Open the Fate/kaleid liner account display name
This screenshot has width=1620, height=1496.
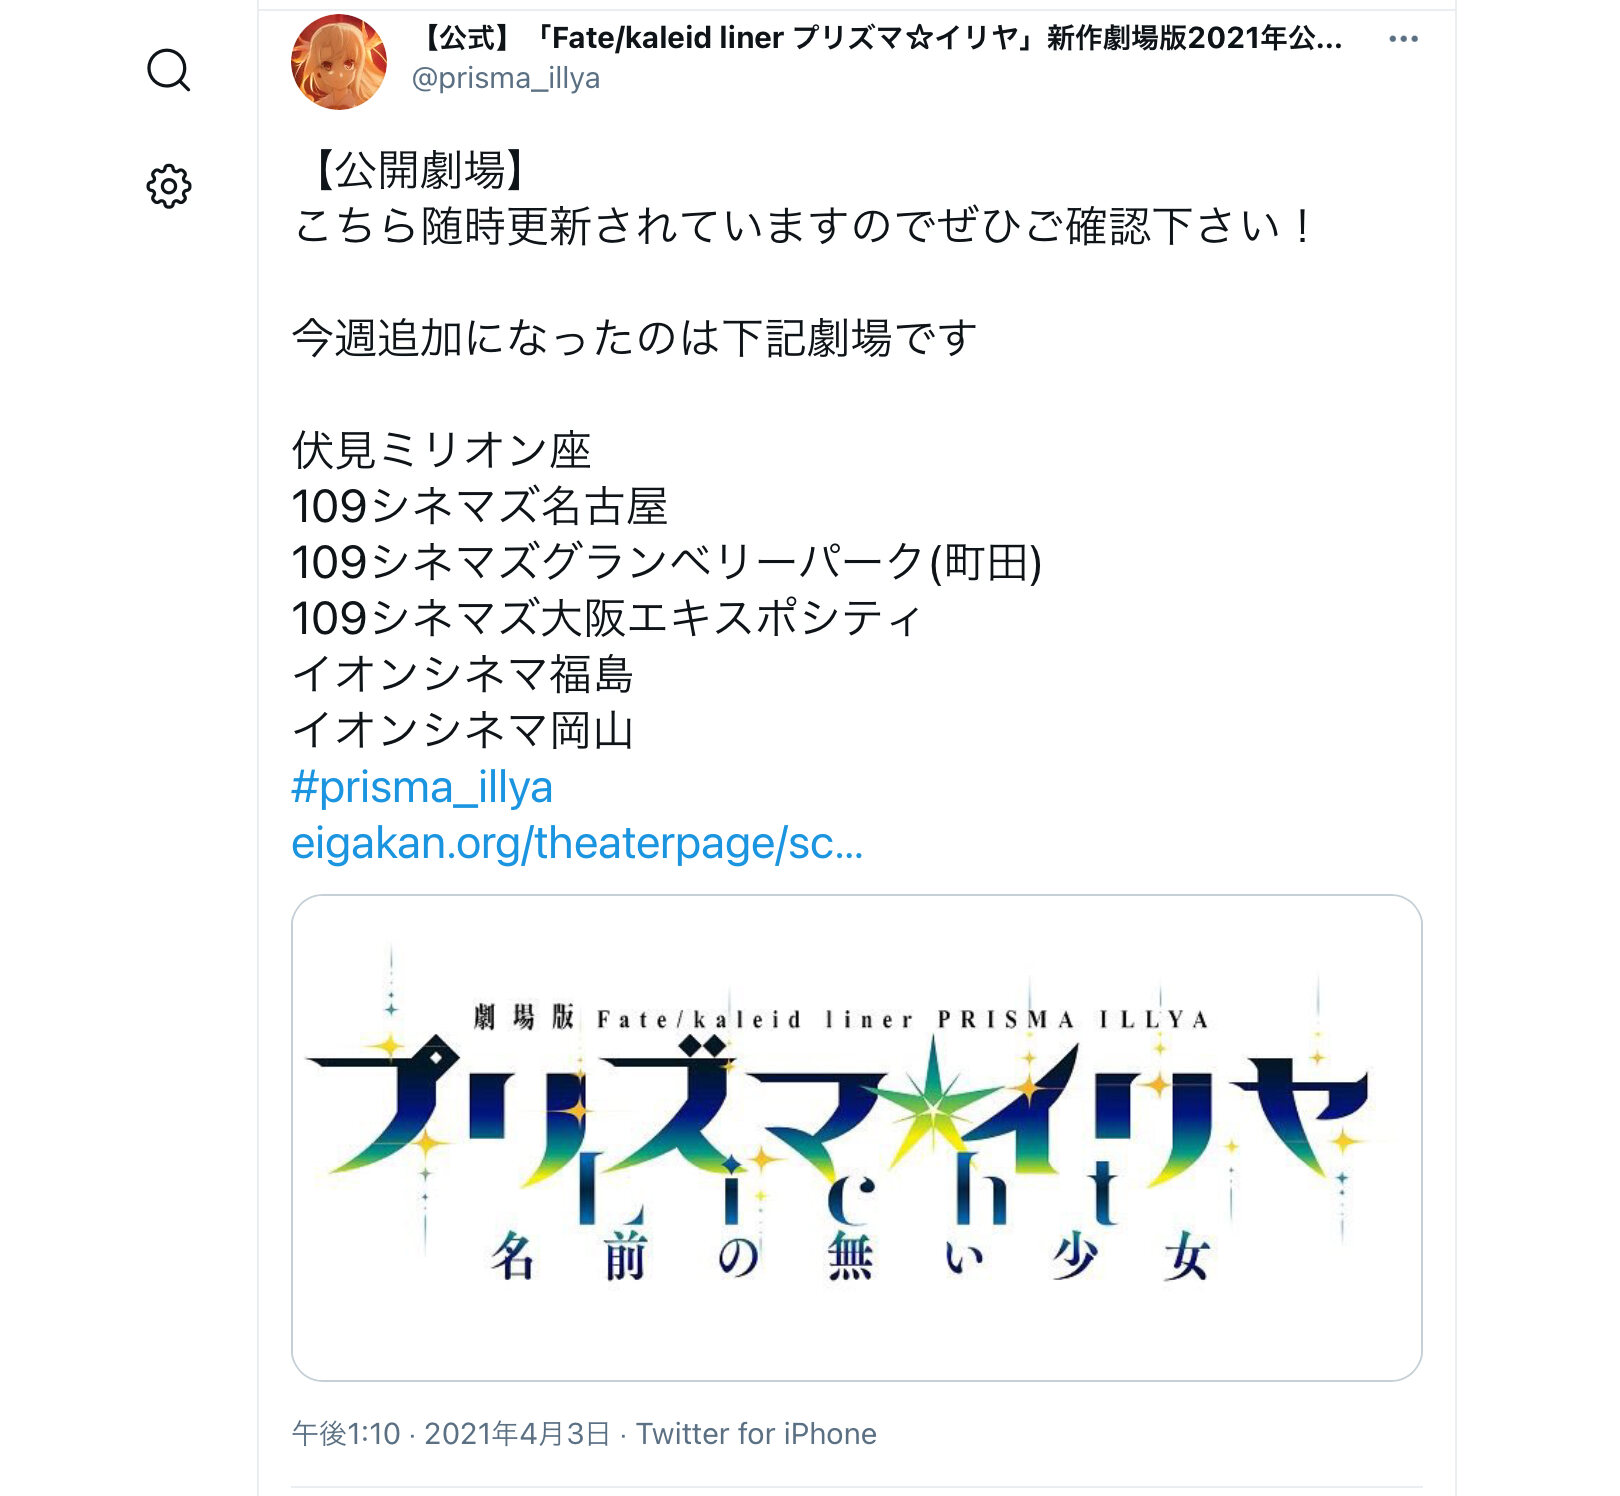(878, 38)
